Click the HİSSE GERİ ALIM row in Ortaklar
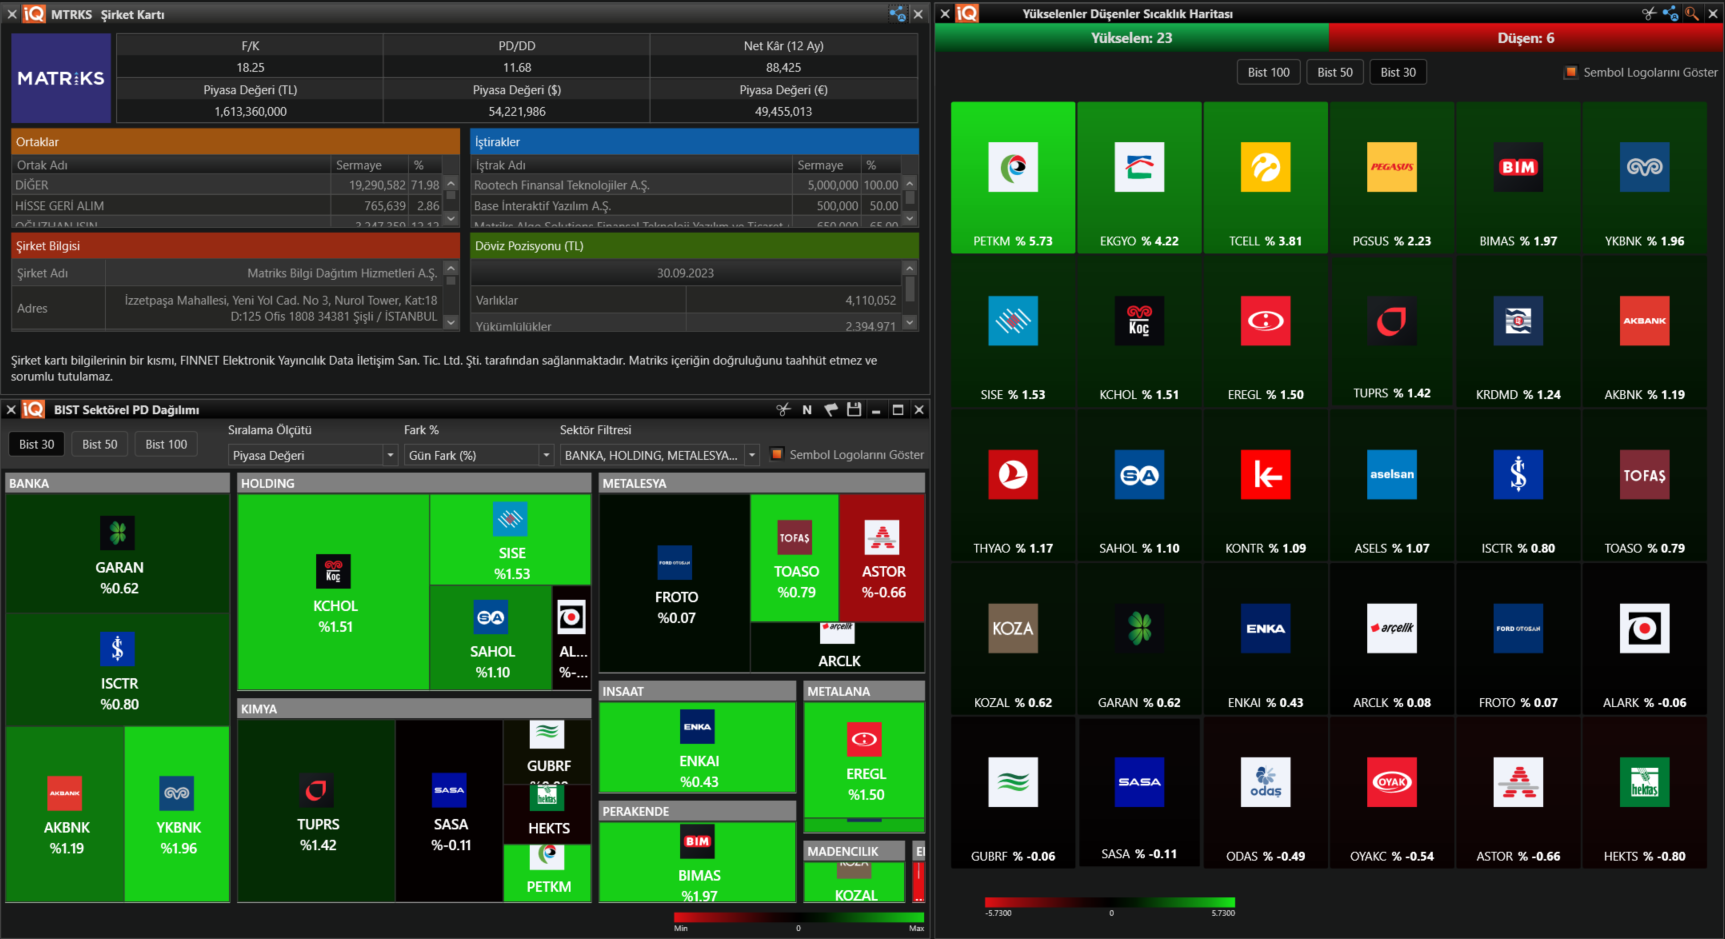The width and height of the screenshot is (1725, 939). point(227,206)
